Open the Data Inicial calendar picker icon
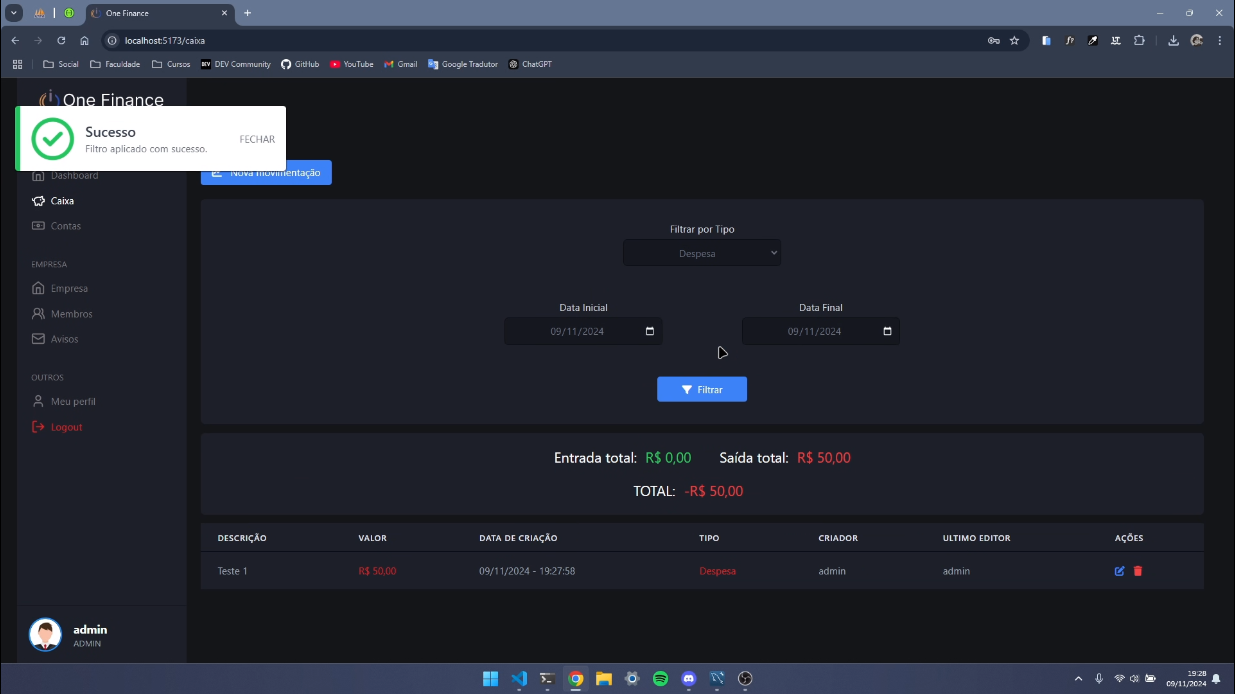 click(x=650, y=331)
